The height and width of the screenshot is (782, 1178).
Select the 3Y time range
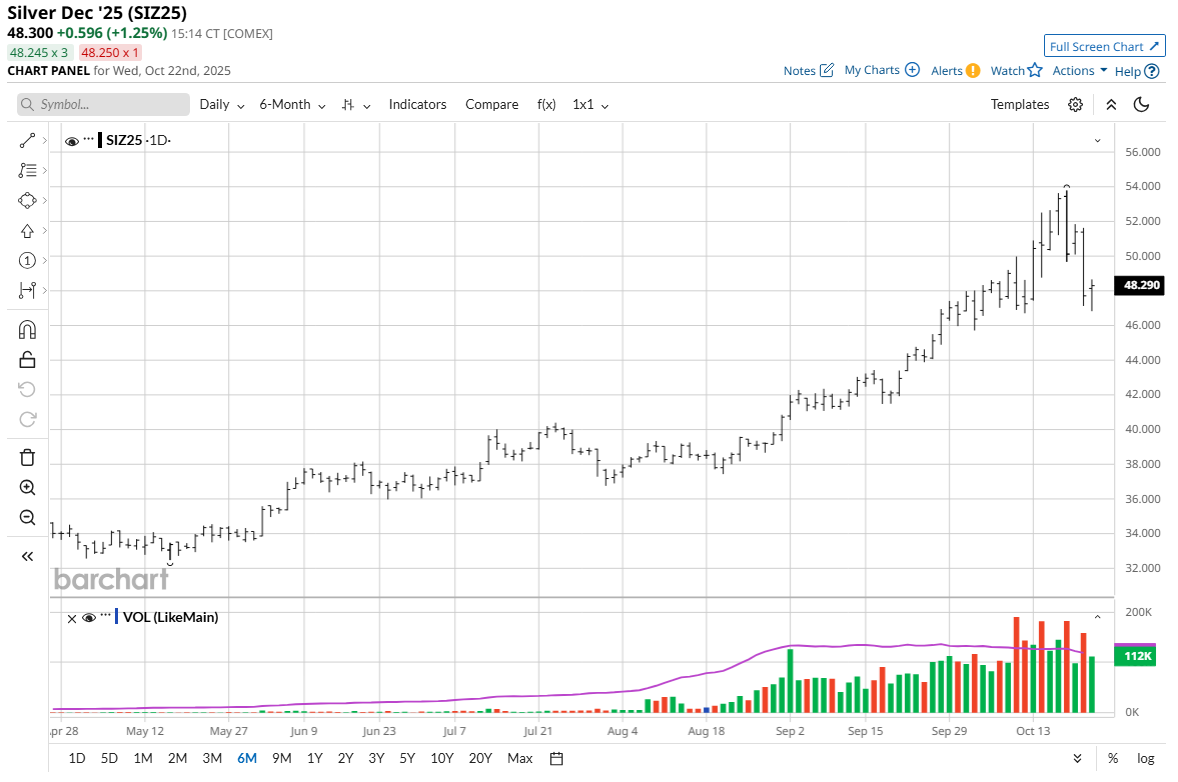point(376,759)
